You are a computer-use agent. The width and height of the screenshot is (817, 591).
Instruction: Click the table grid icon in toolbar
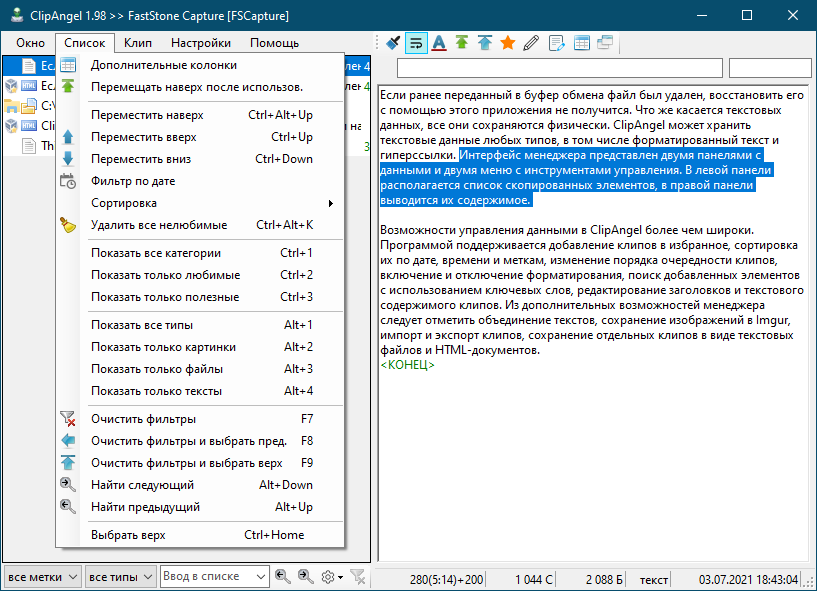coord(581,43)
